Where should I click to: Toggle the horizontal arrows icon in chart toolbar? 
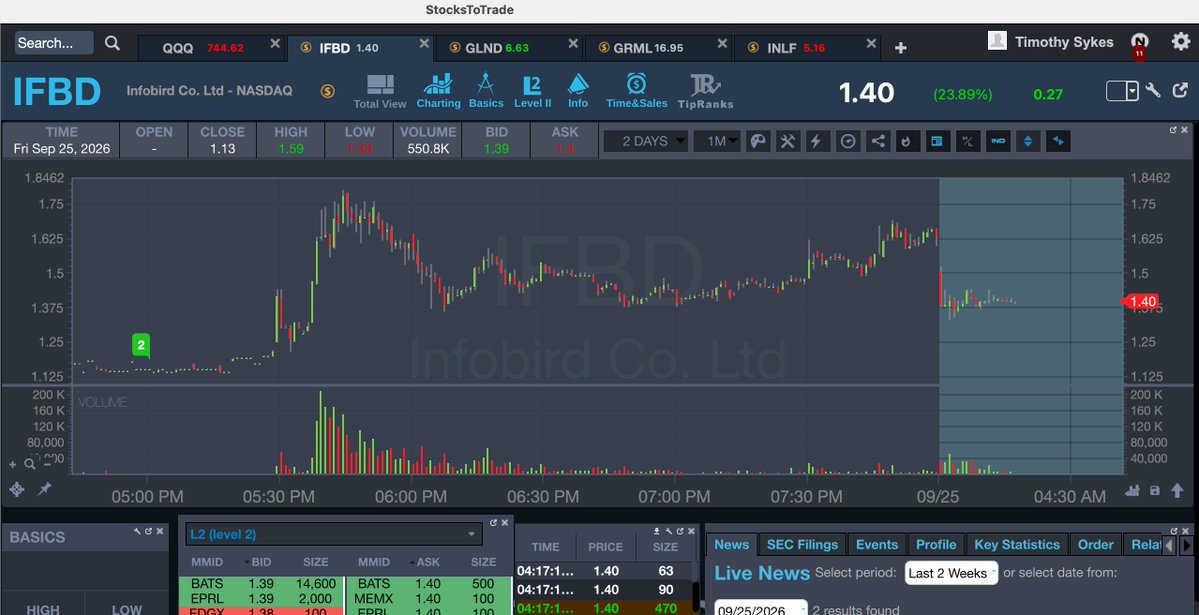[x=1058, y=141]
